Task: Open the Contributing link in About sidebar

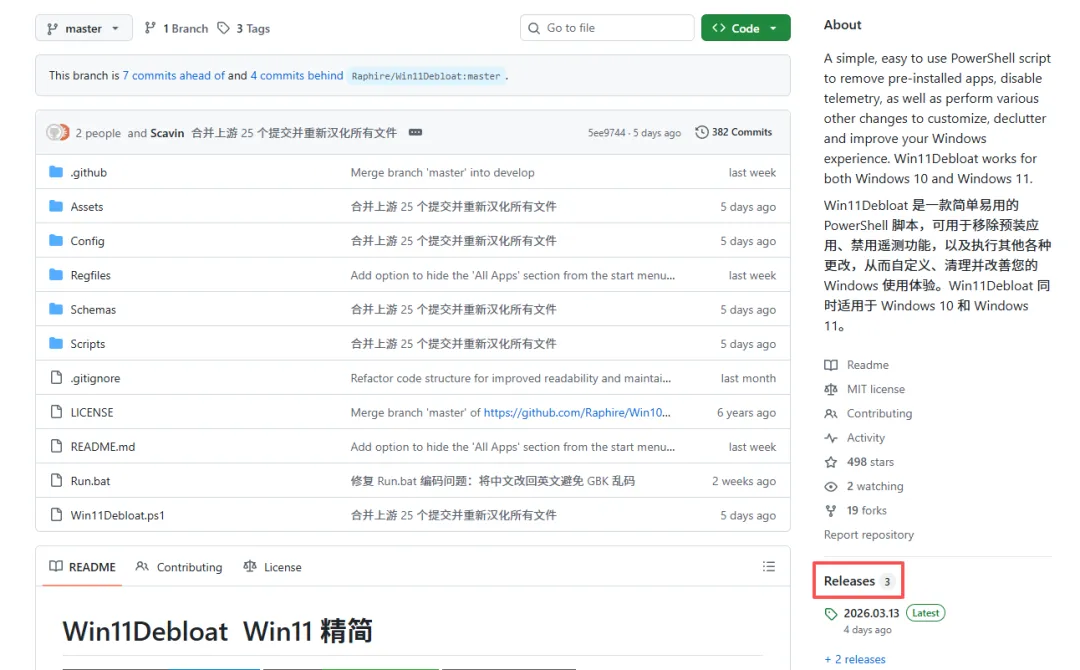Action: click(879, 413)
